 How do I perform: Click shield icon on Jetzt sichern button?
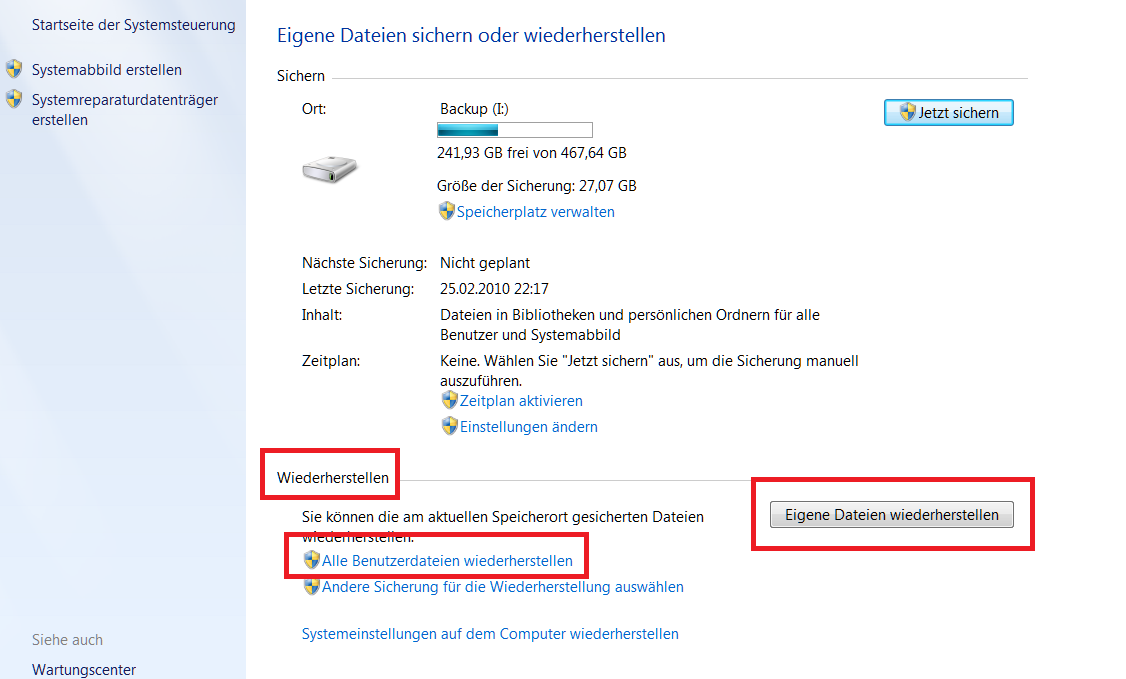(908, 112)
